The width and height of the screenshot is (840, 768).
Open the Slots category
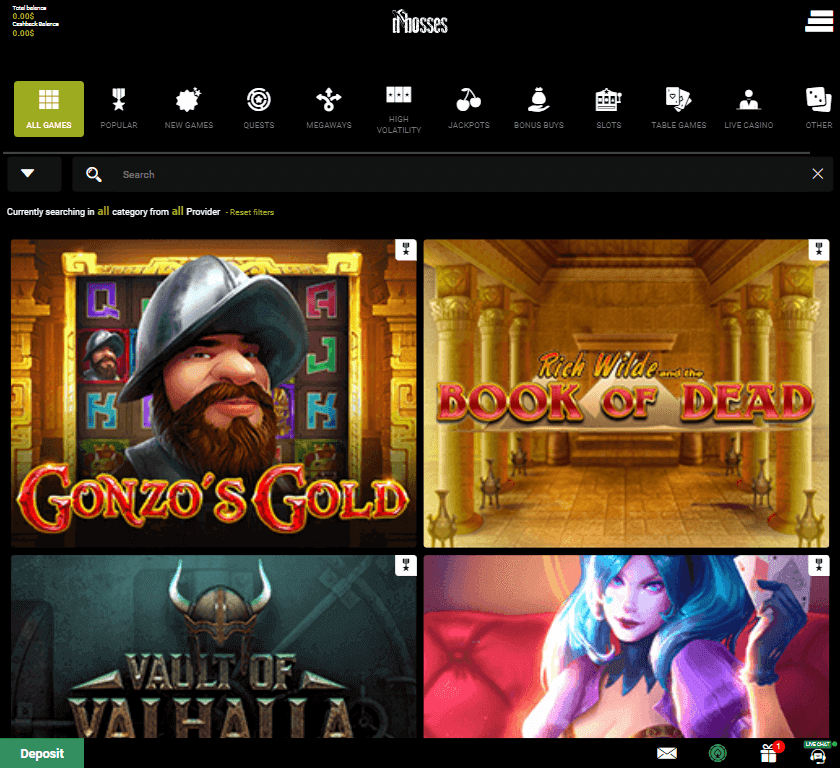(x=609, y=109)
